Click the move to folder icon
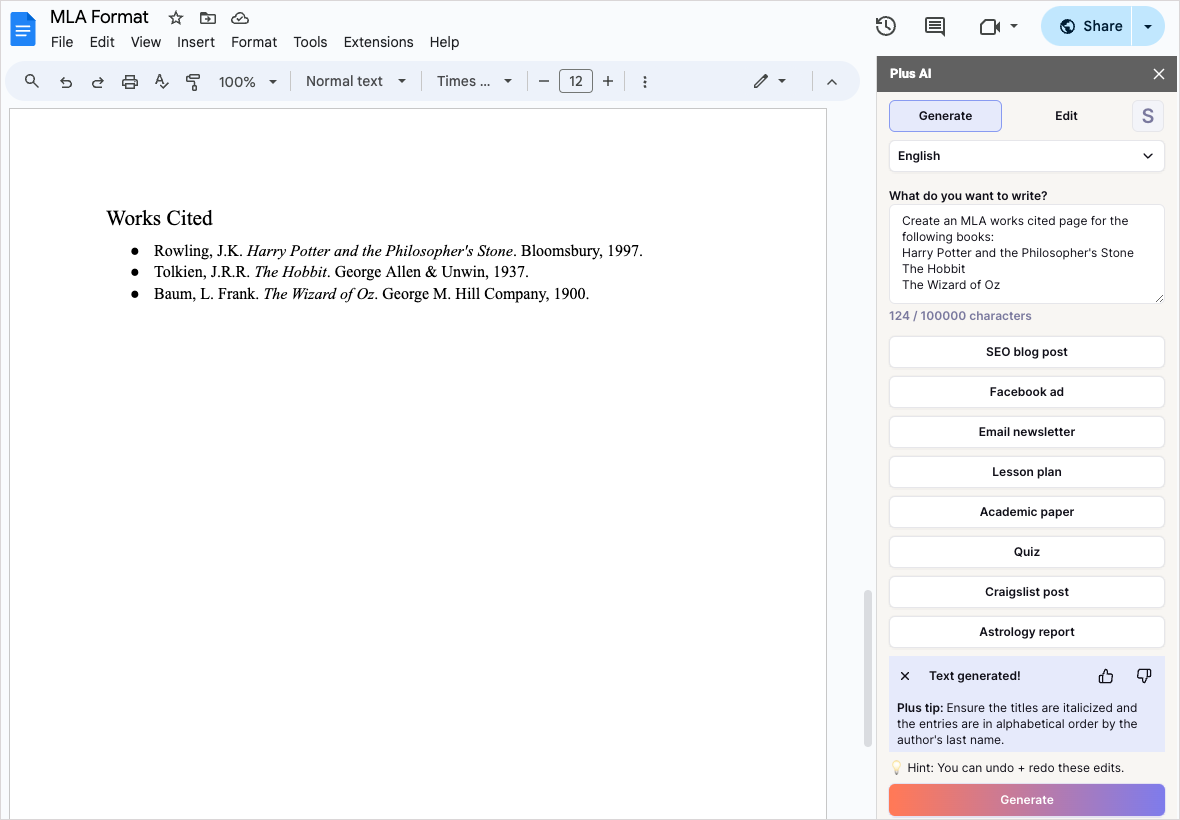 click(x=208, y=17)
